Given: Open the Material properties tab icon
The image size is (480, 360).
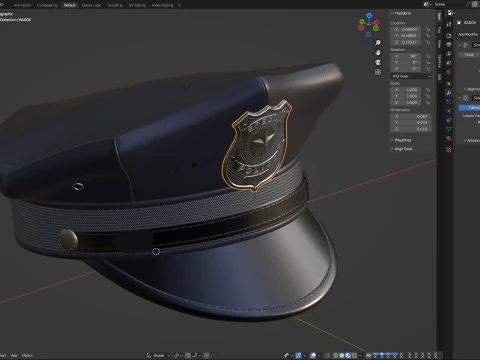Looking at the screenshot, I should point(449,138).
